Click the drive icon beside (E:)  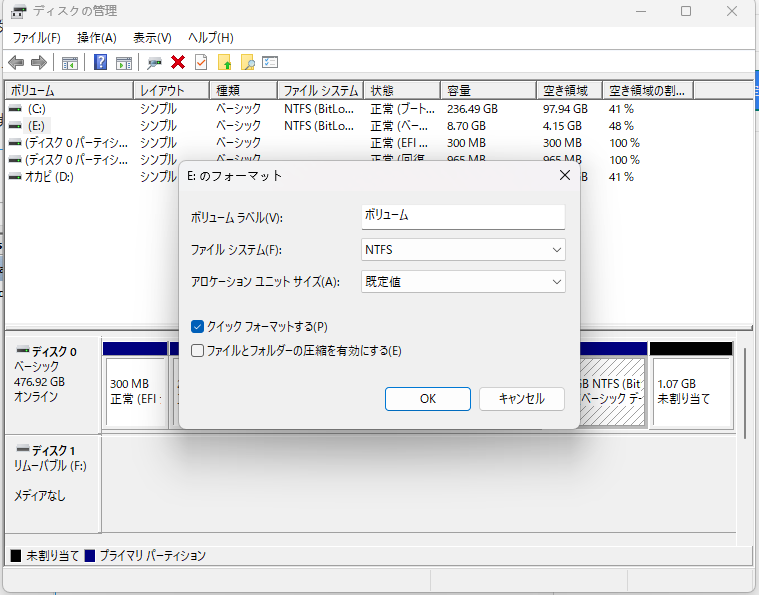click(x=15, y=126)
